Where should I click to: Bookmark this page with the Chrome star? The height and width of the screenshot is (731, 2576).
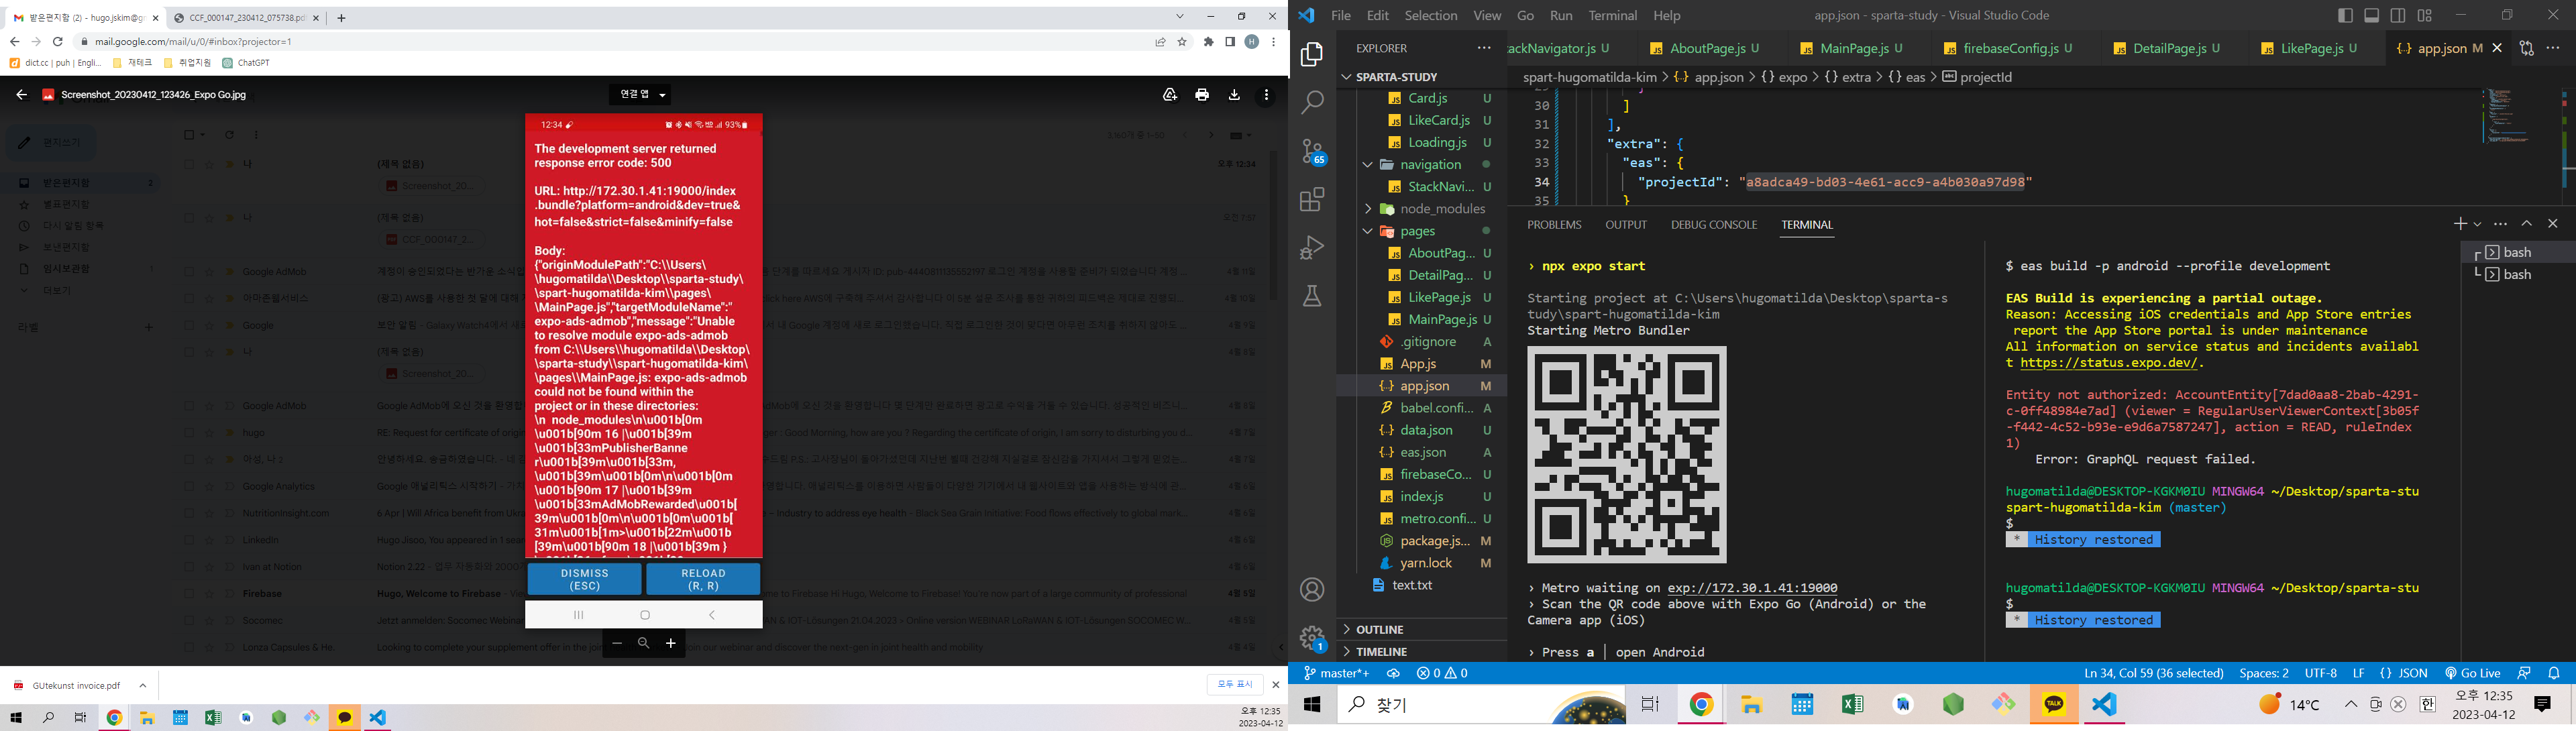pos(1182,42)
